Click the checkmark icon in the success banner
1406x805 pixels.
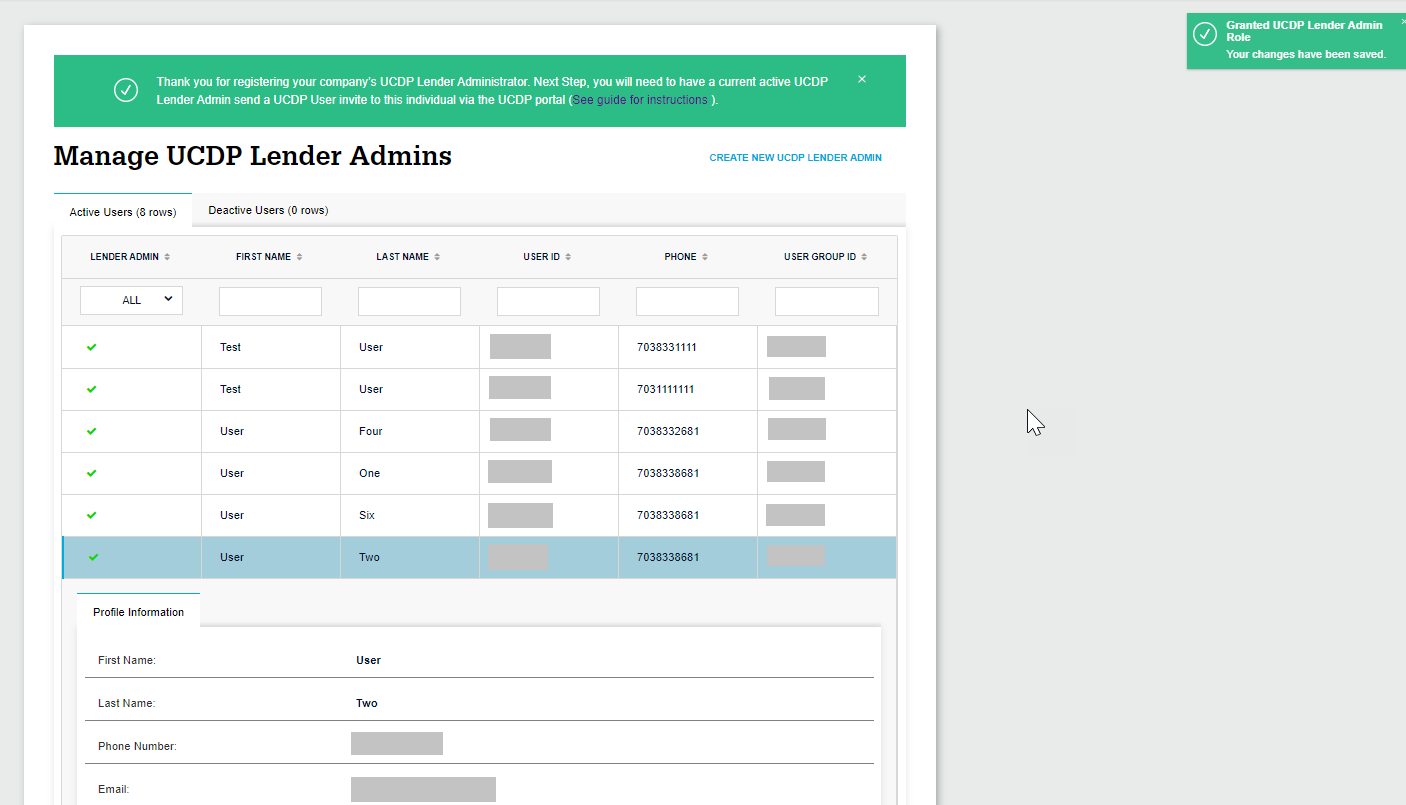[x=126, y=90]
